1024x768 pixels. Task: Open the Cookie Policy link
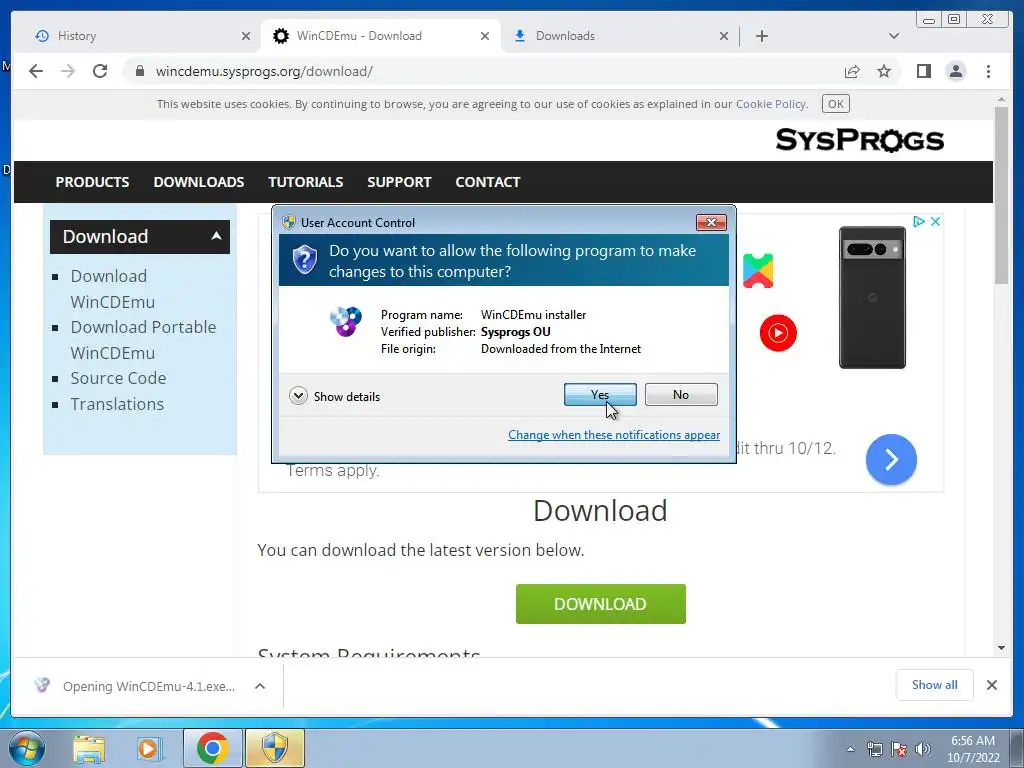point(771,104)
